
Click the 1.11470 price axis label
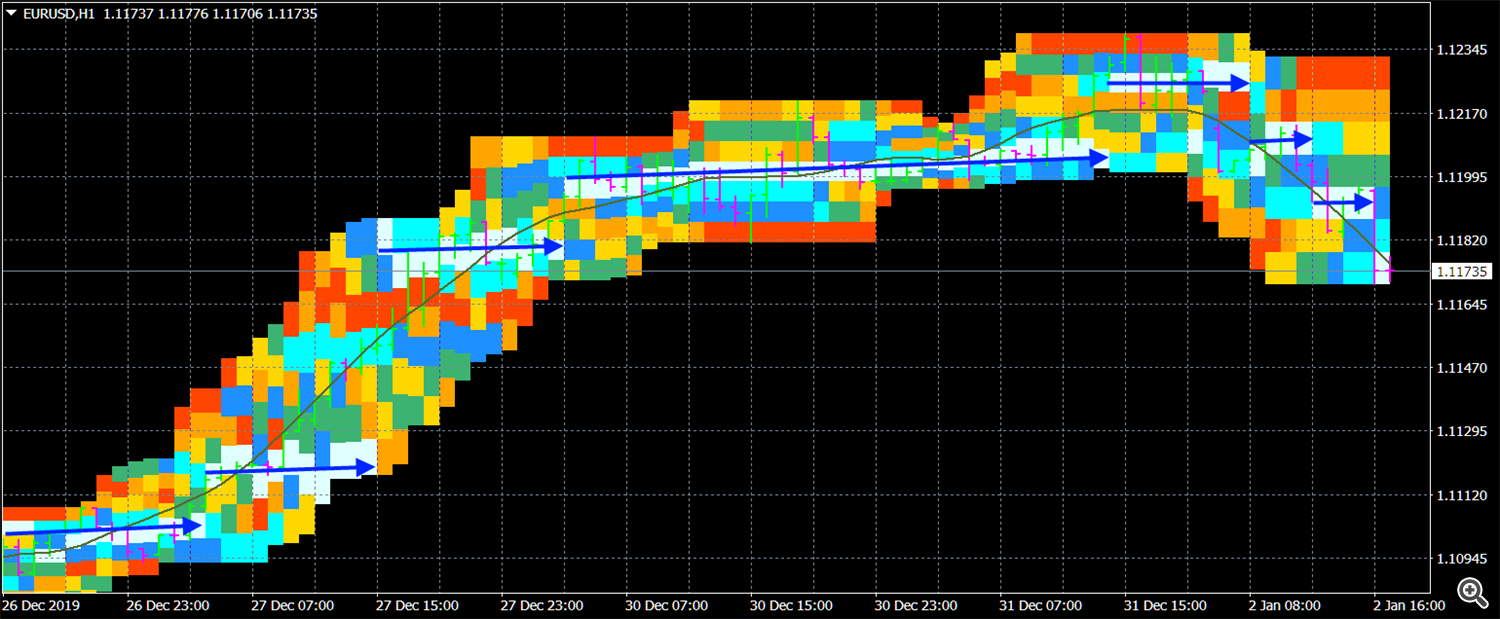pos(1460,368)
